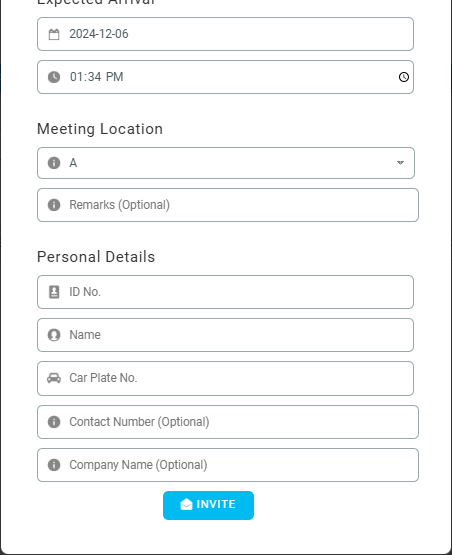
Task: Expand the Meeting Location dropdown arrow
Action: point(400,163)
